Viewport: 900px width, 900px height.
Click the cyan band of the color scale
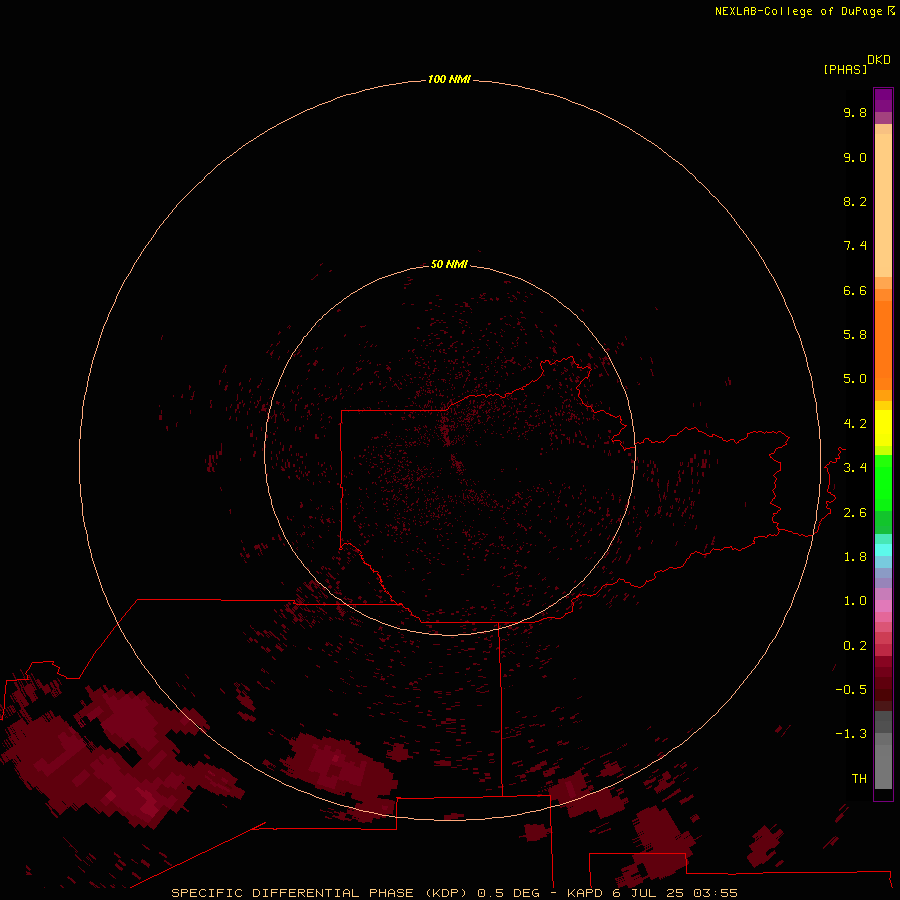tap(883, 550)
